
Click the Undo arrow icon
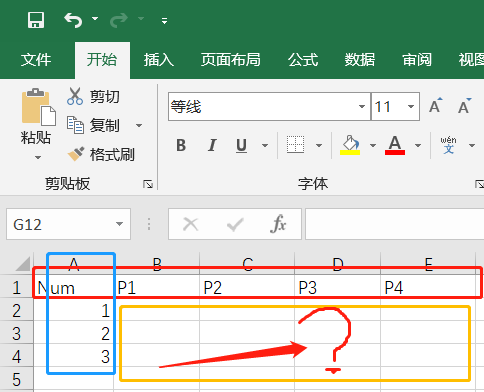pyautogui.click(x=73, y=20)
